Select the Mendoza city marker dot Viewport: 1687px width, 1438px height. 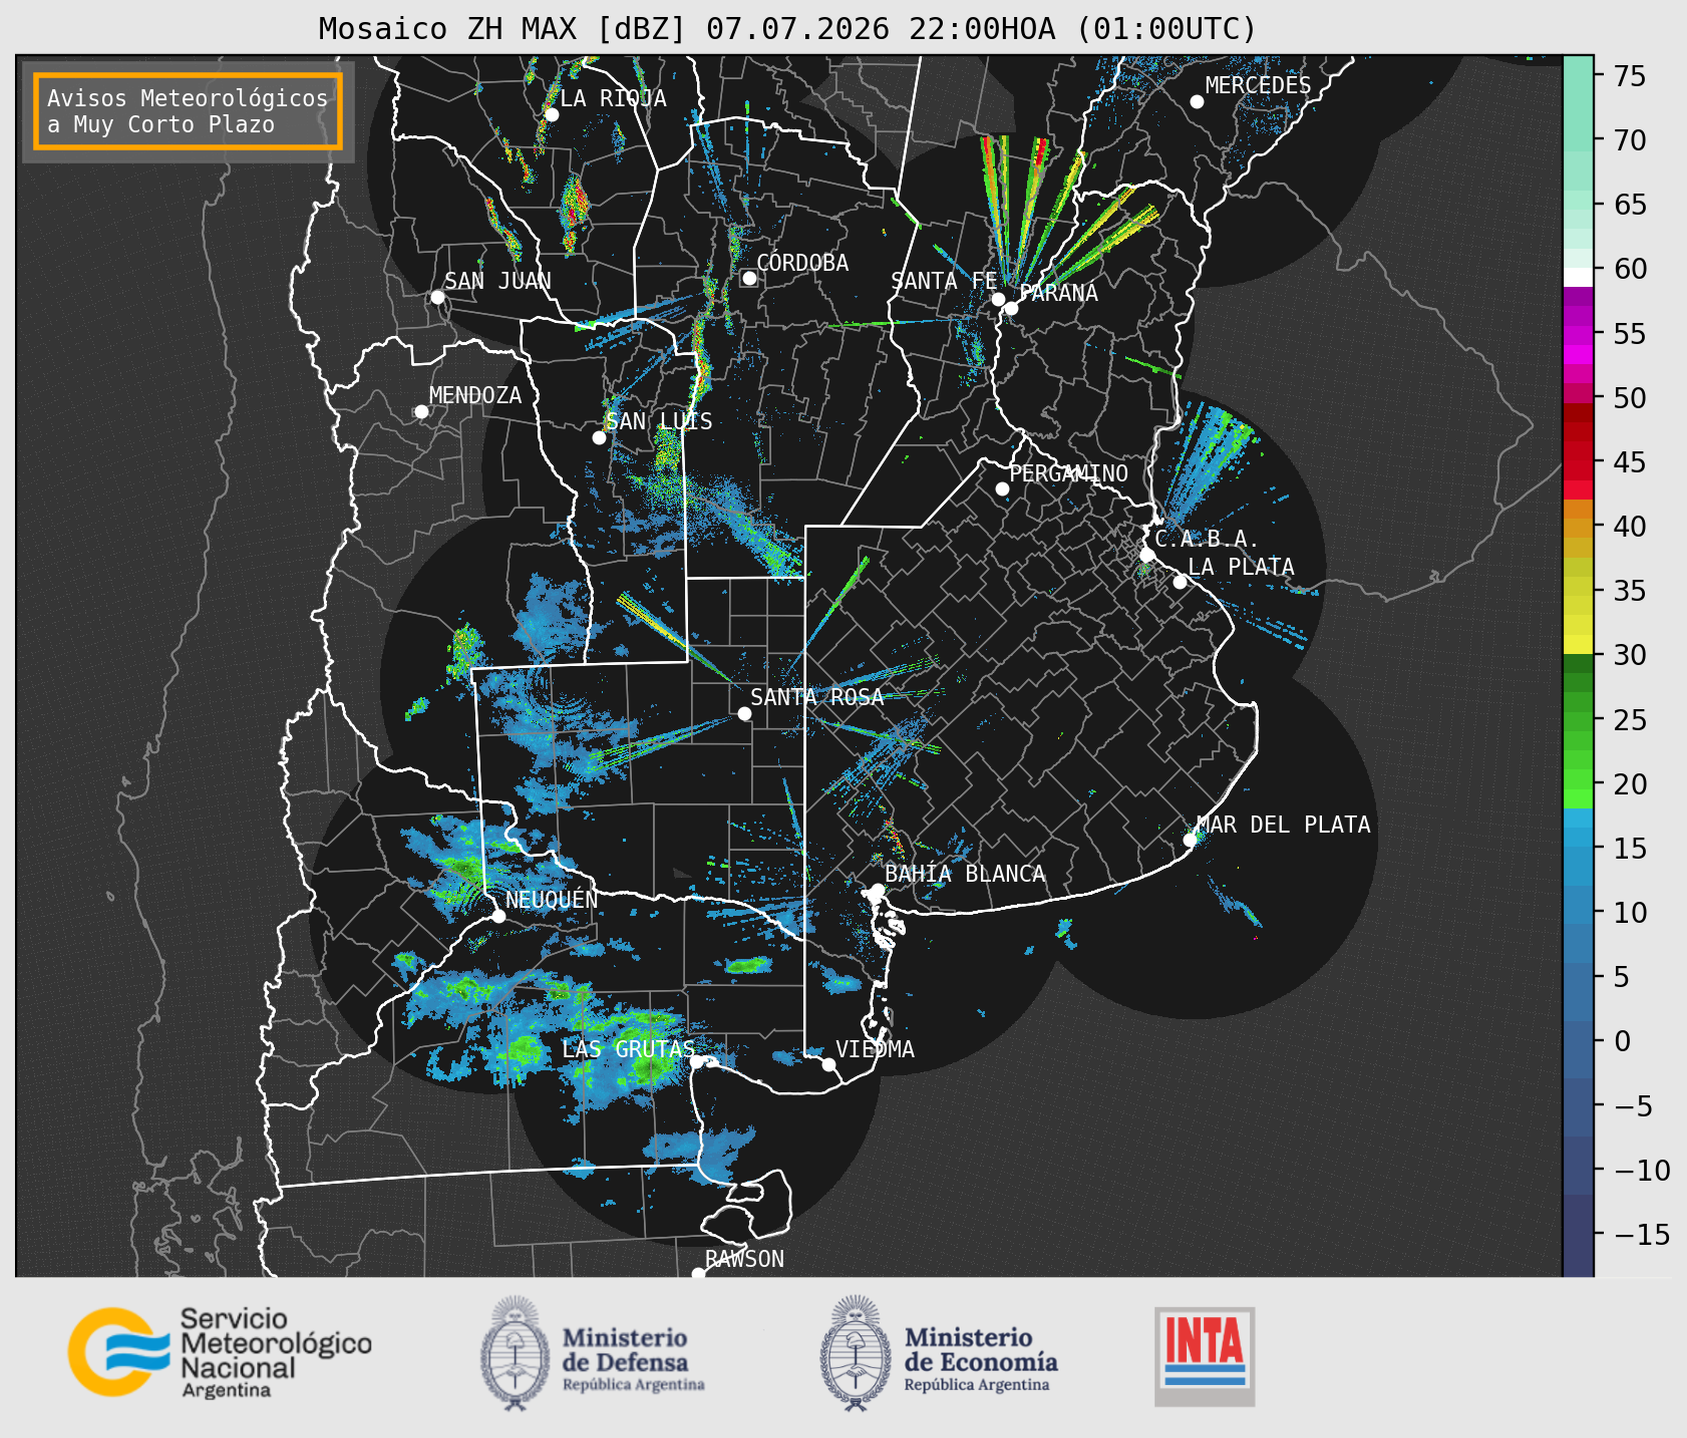point(422,412)
